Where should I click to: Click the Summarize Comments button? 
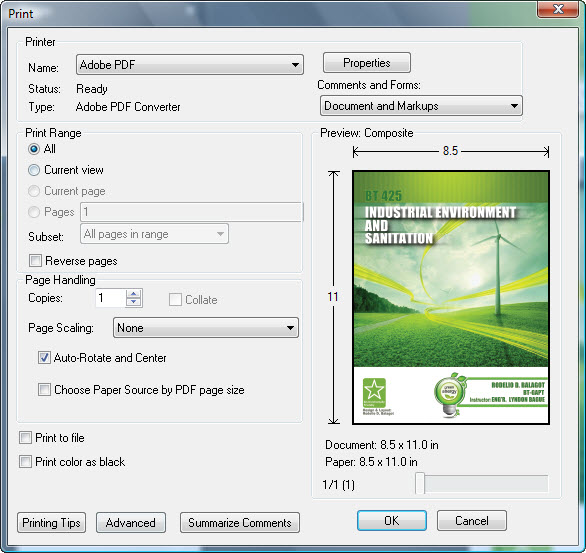[x=240, y=522]
